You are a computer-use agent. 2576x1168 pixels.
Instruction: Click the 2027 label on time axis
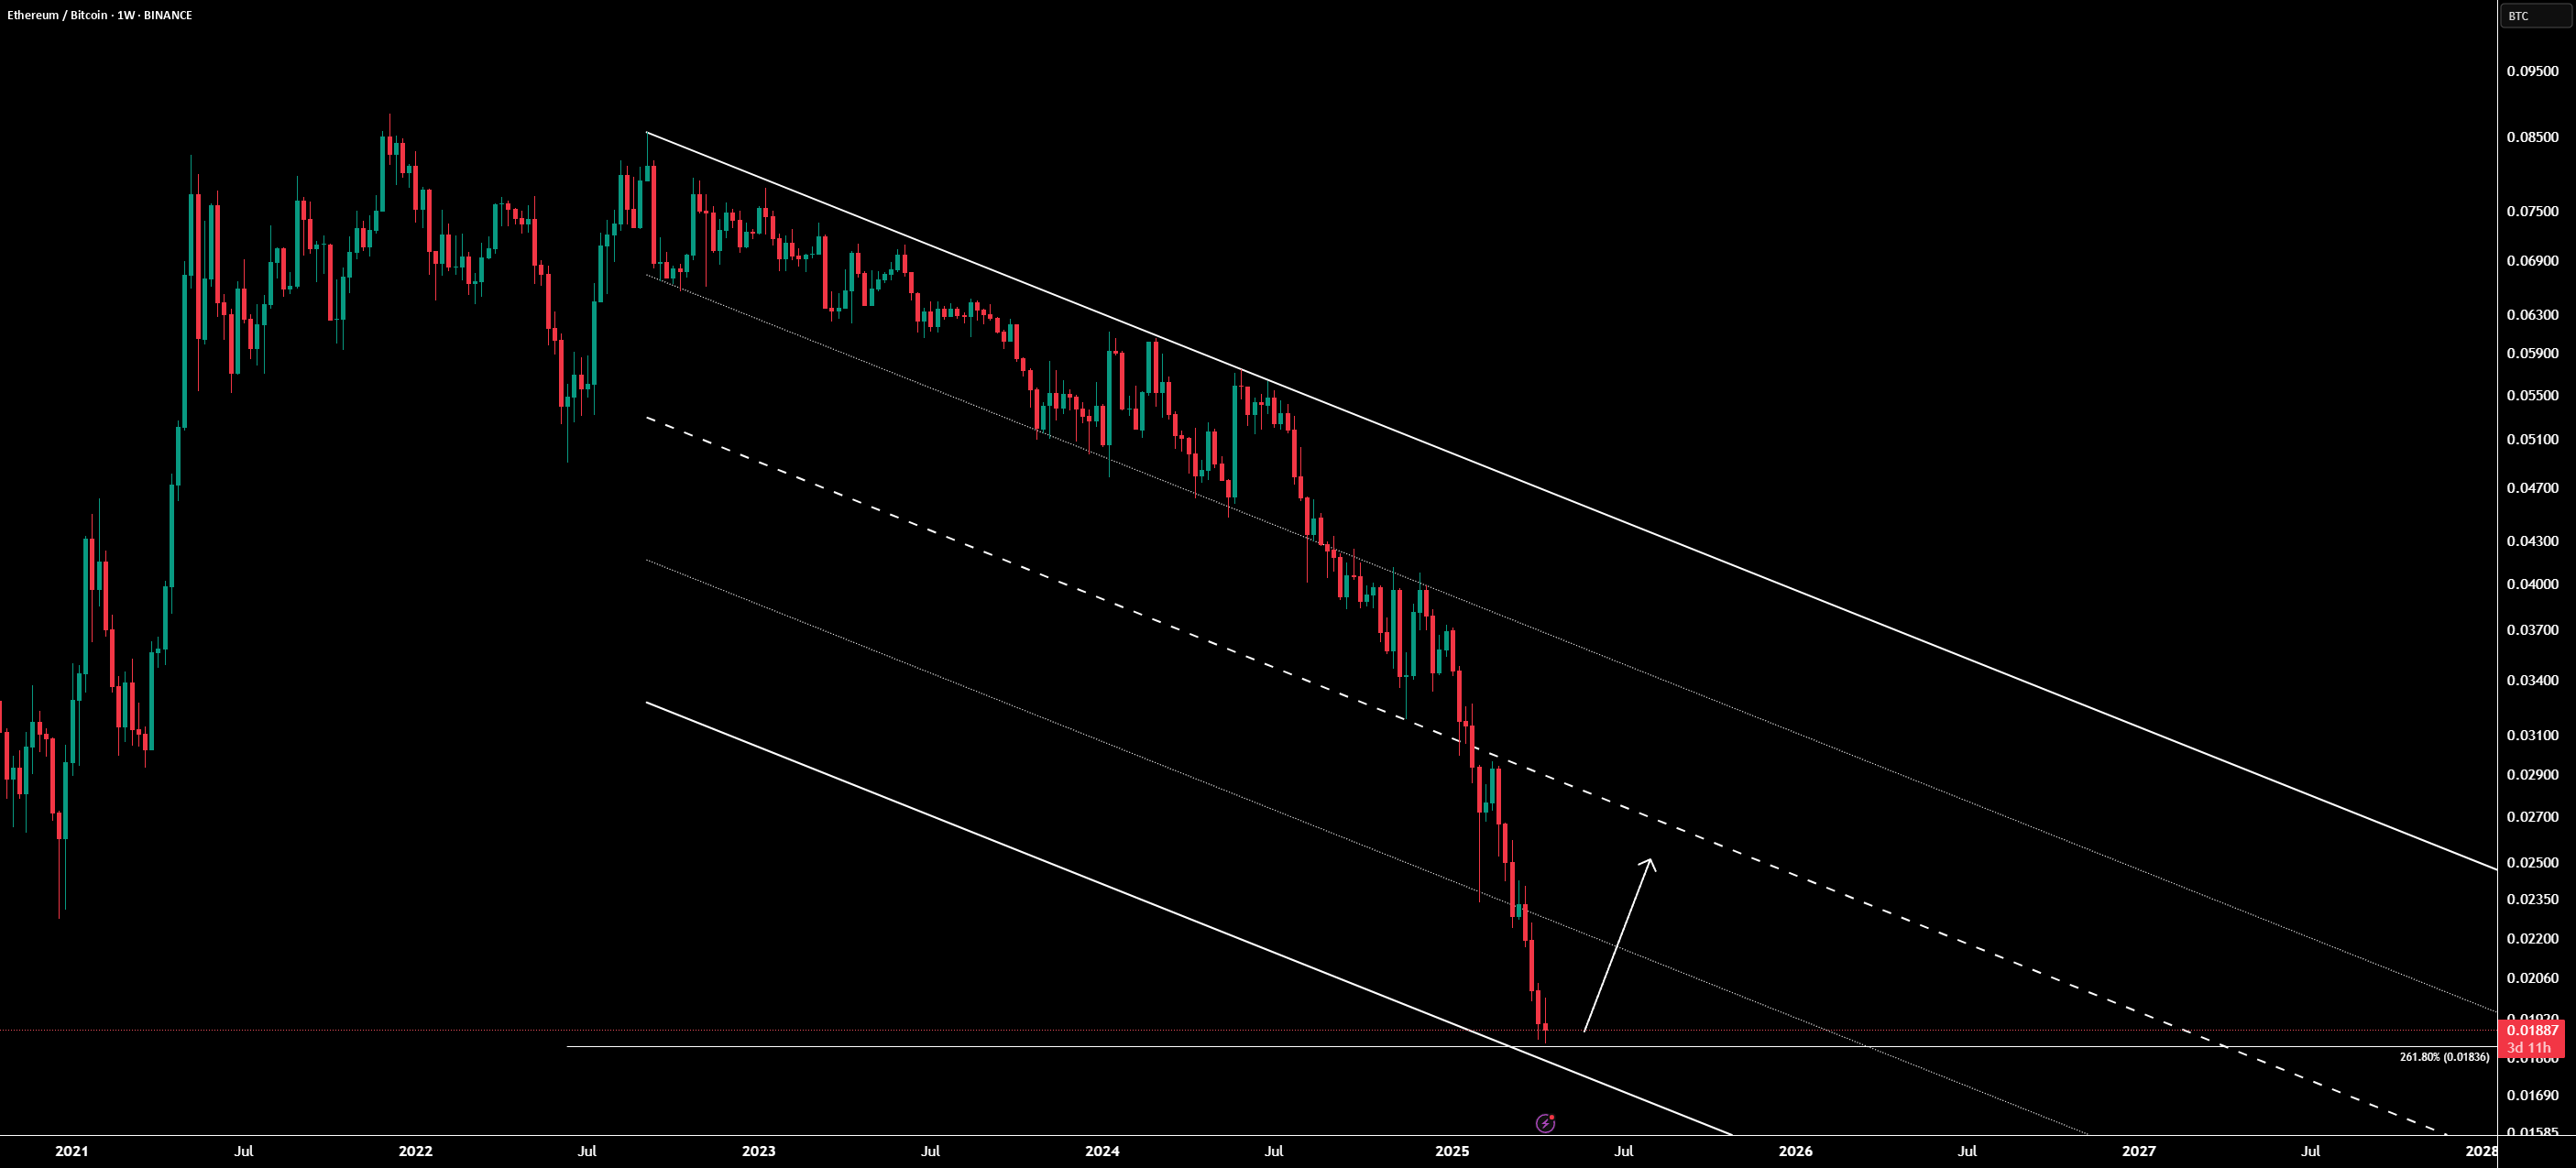(x=2139, y=1151)
